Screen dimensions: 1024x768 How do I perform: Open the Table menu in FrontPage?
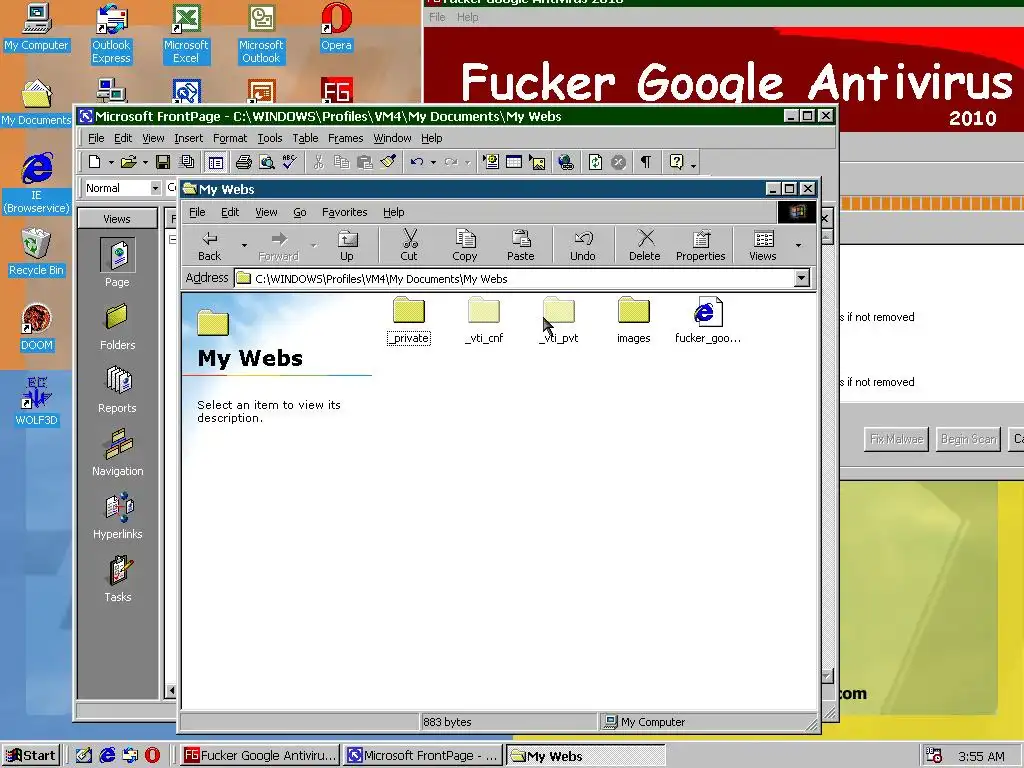pos(305,138)
